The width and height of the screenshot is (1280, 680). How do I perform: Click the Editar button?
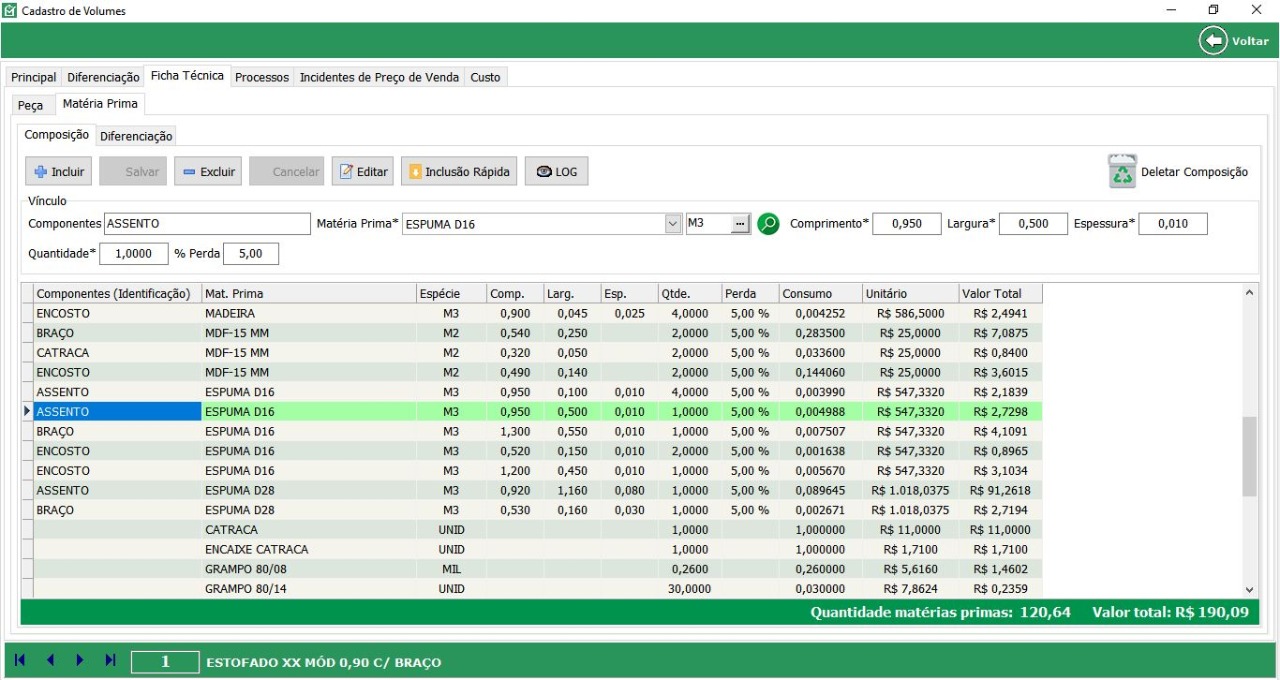point(363,171)
